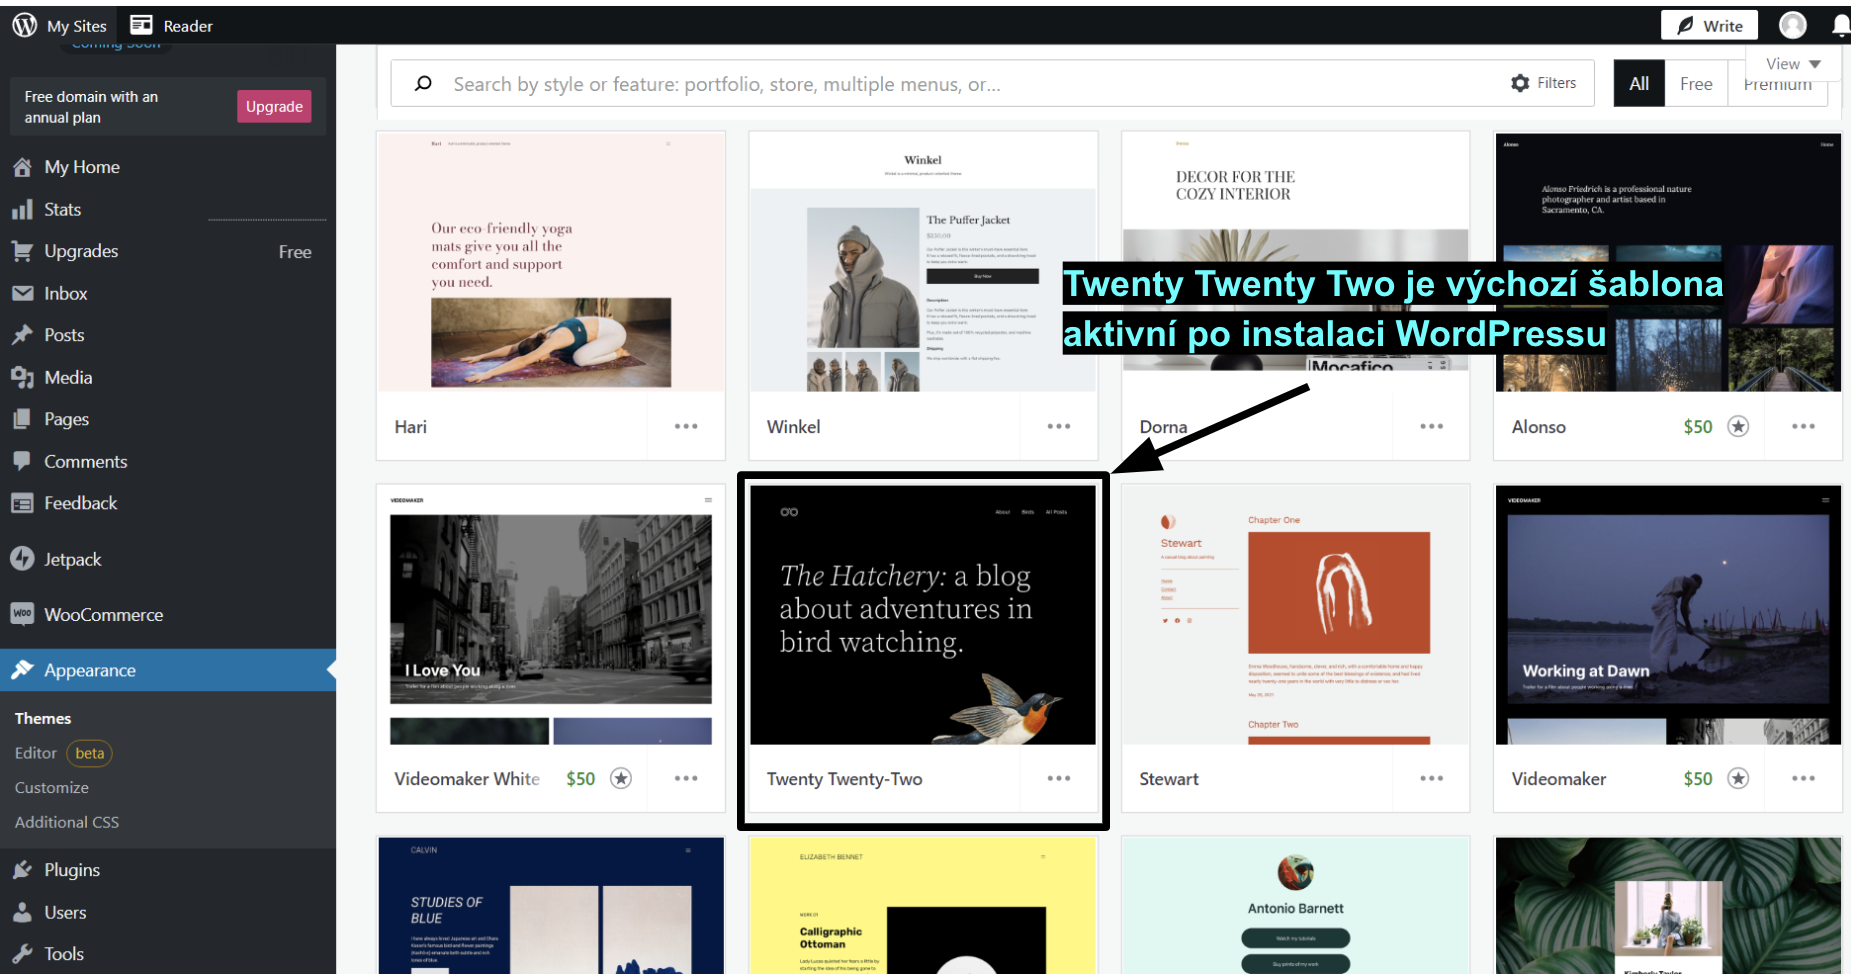The width and height of the screenshot is (1851, 974).
Task: Open the Customize submenu link
Action: click(x=52, y=788)
